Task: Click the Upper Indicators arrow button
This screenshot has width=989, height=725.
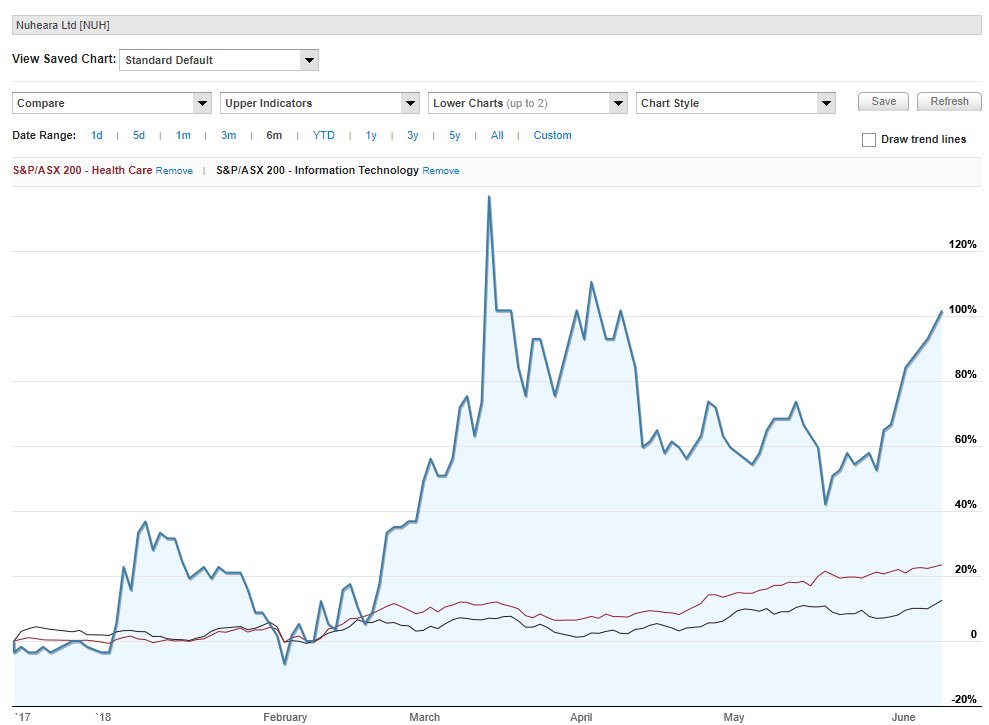Action: [410, 103]
